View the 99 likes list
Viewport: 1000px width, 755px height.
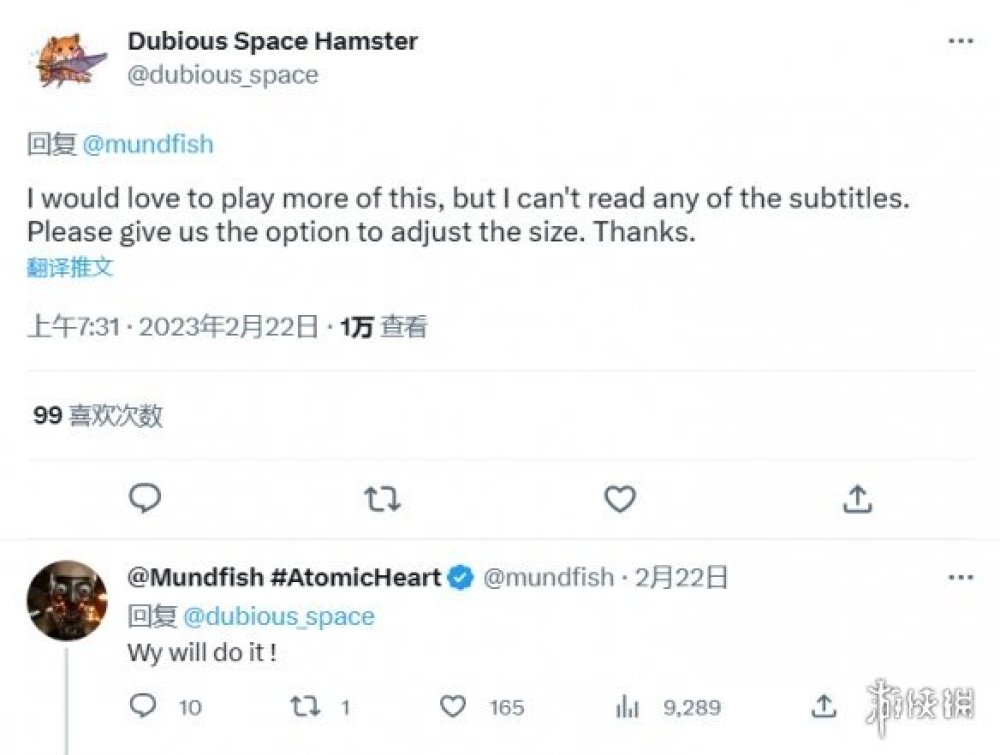click(97, 416)
